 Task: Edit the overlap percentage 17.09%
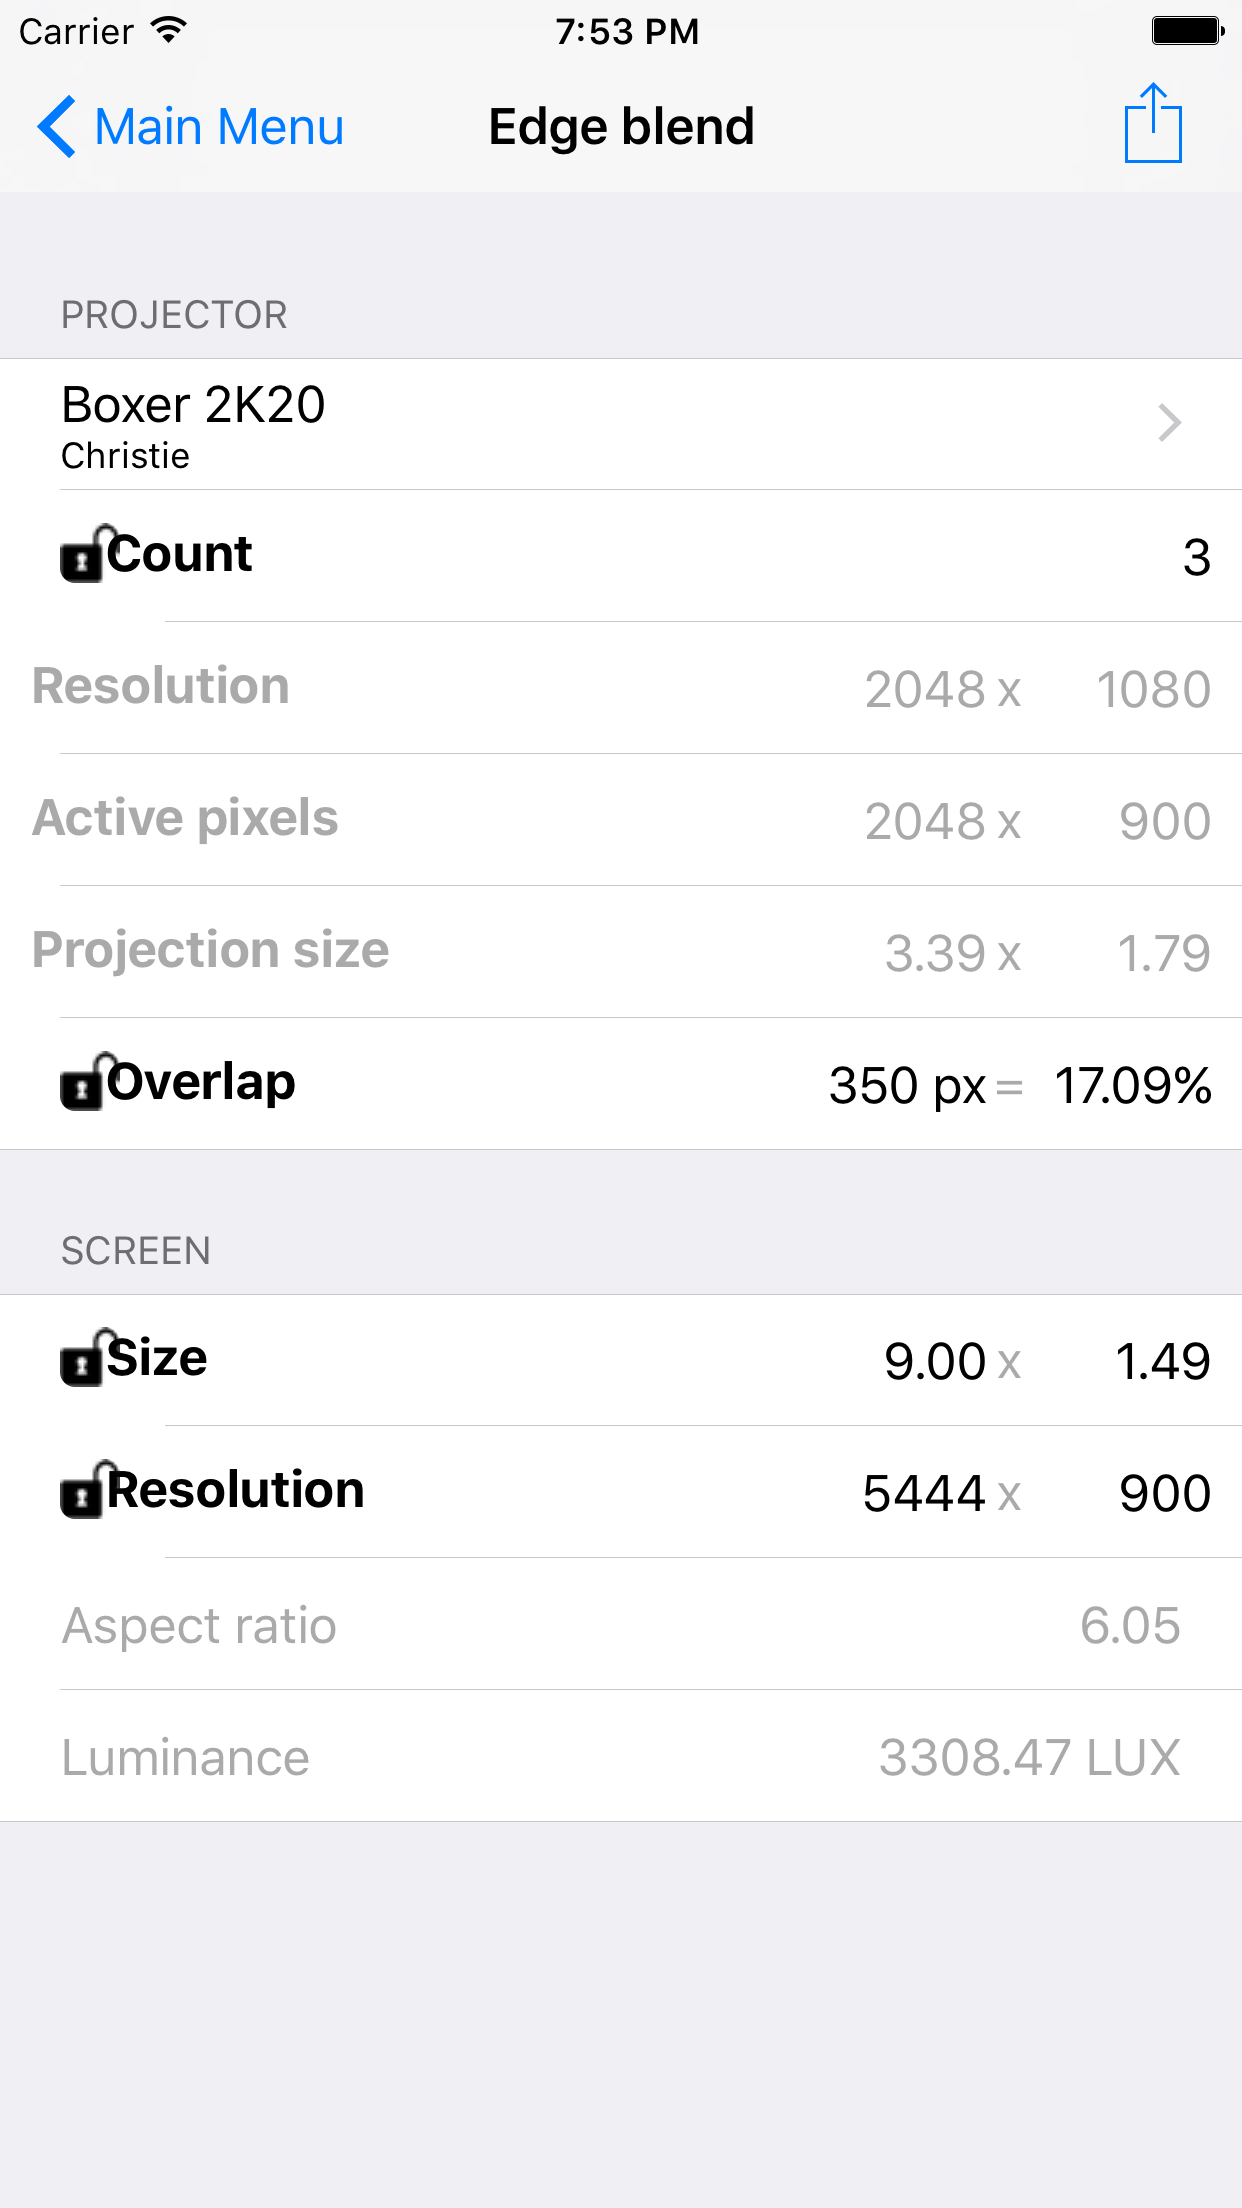tap(1133, 1086)
